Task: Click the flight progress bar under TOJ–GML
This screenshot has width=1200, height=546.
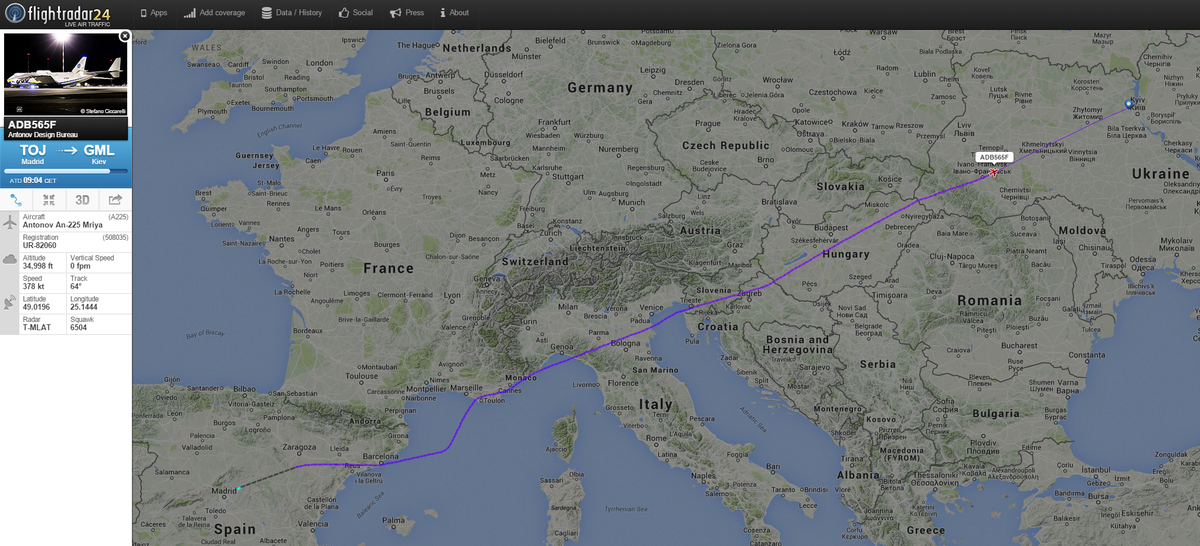Action: tap(65, 170)
